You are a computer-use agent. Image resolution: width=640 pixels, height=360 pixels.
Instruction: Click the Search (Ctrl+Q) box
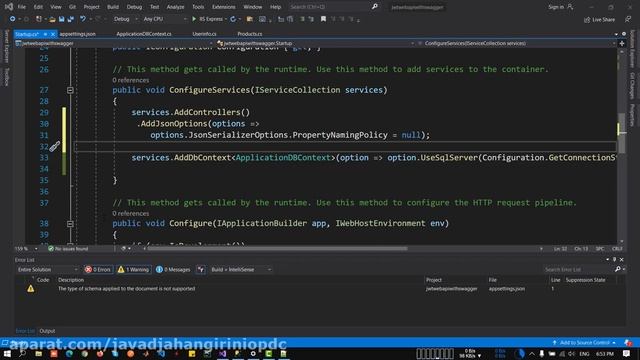(x=329, y=7)
